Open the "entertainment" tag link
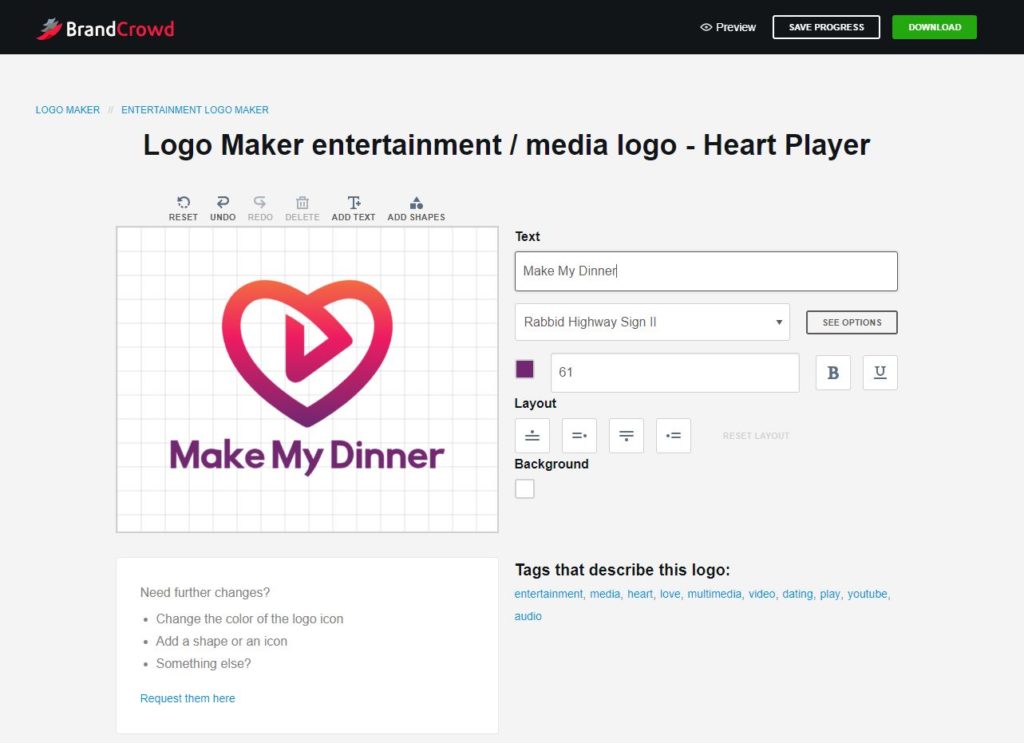 pos(549,594)
